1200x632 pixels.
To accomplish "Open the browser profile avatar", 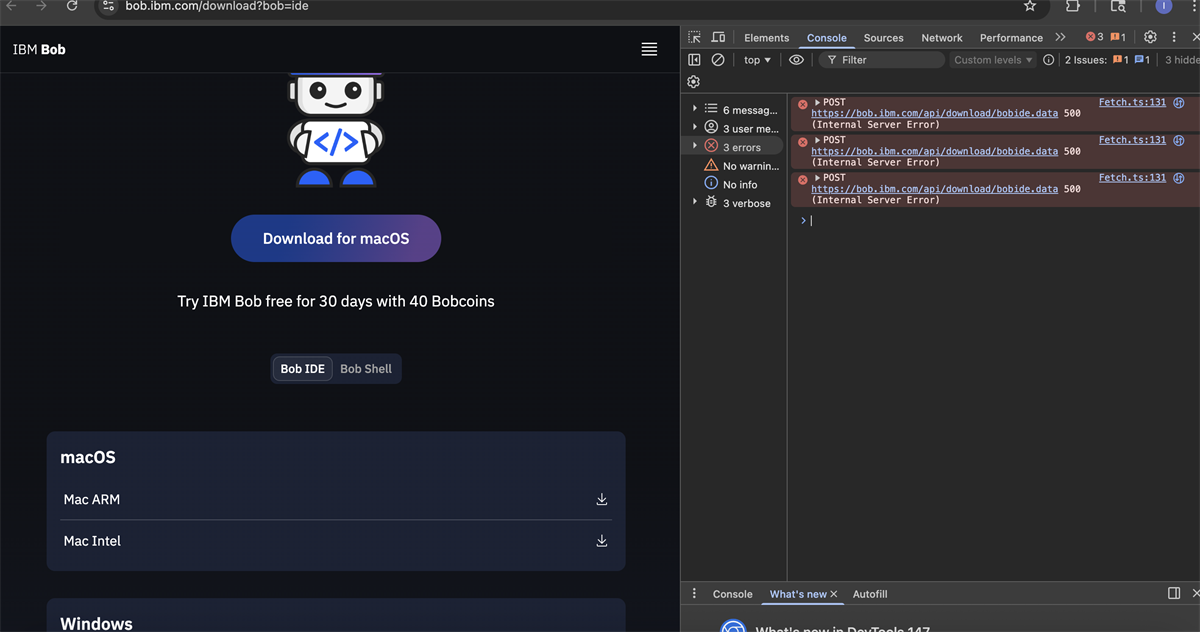I will pos(1164,6).
